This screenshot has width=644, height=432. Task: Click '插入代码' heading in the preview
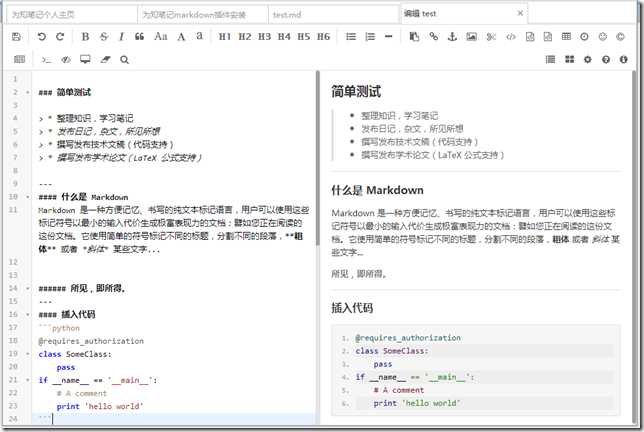(x=352, y=308)
